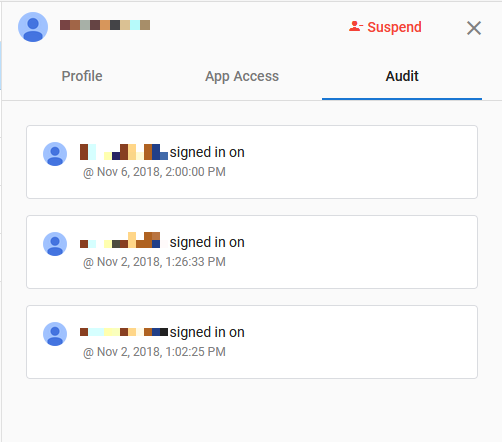Click the blurred name in the Nov 6 entry
Viewport: 502px width, 442px height.
(x=124, y=152)
